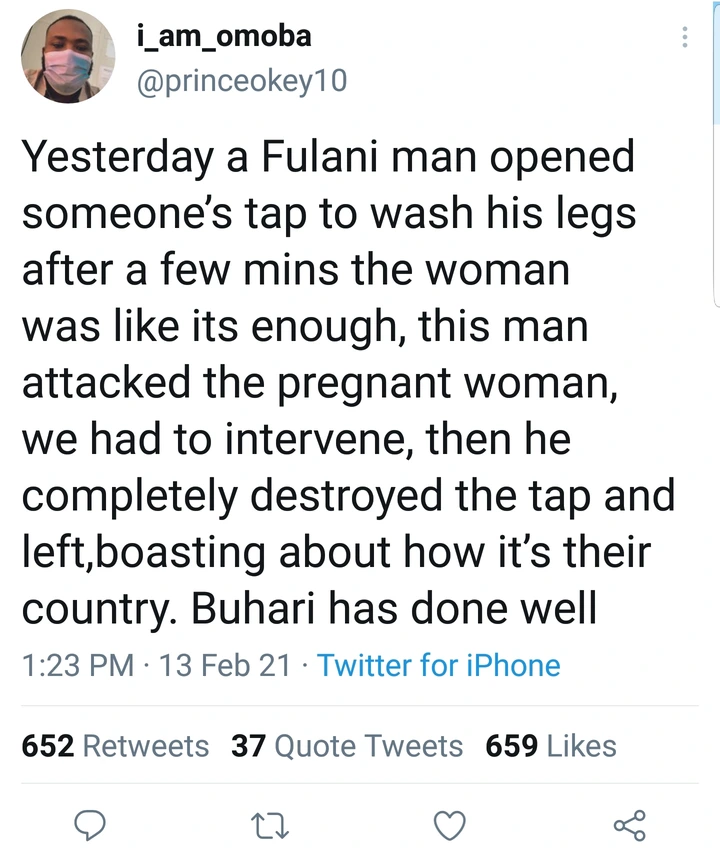
Task: Click the word Buhari in tweet
Action: pos(271,606)
